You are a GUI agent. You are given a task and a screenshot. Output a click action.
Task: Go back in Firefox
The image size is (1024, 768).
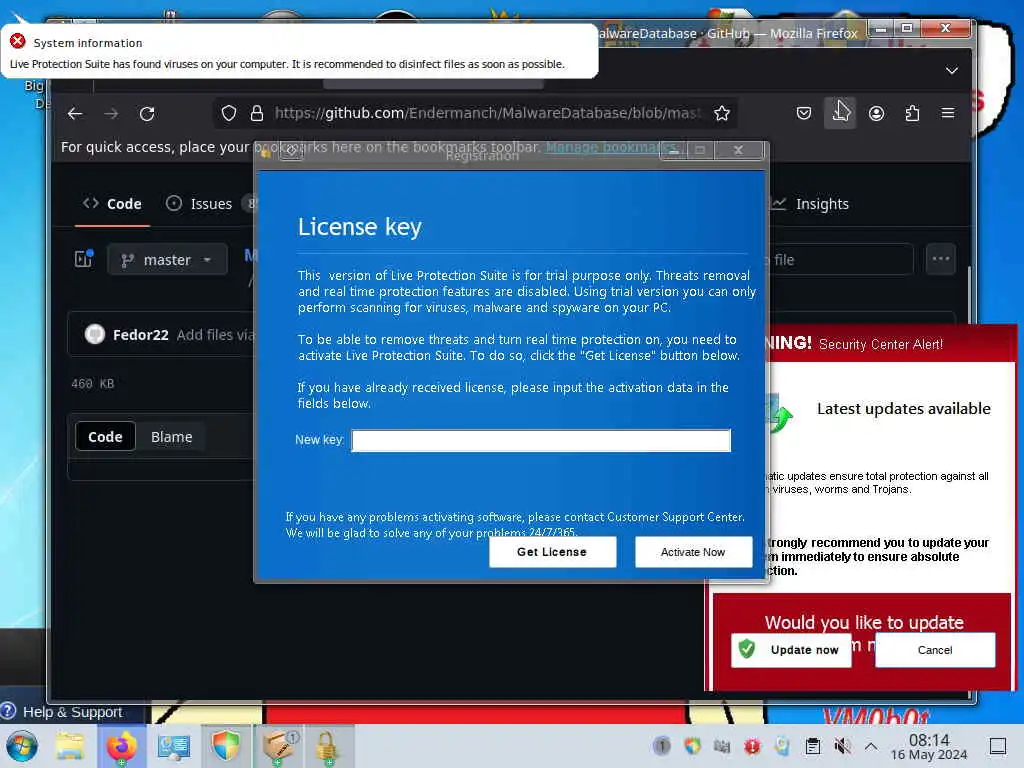coord(75,114)
